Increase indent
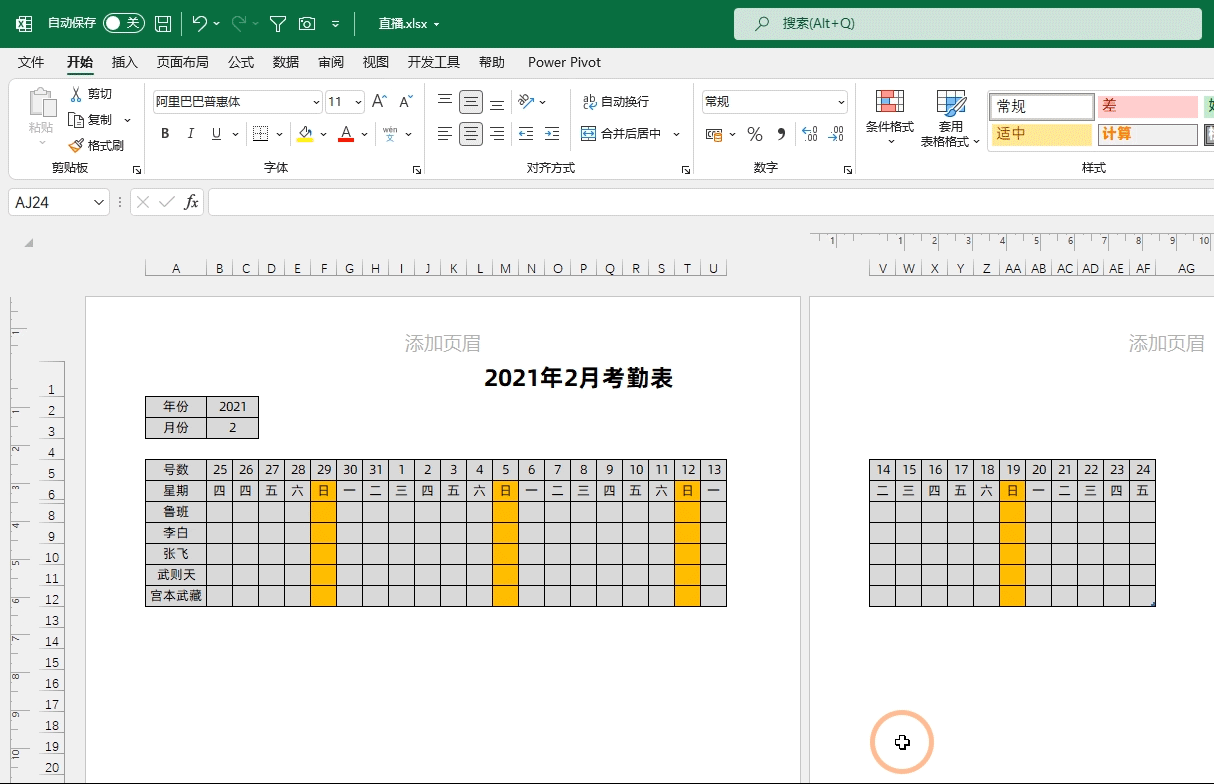1214x784 pixels. pyautogui.click(x=552, y=134)
